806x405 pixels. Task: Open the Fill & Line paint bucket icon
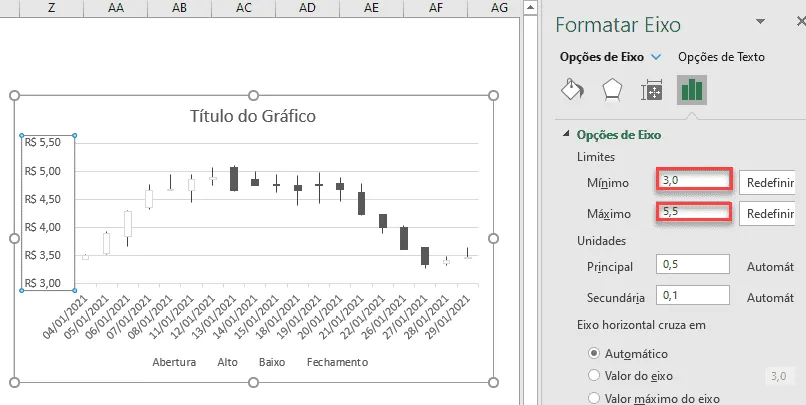[x=572, y=90]
